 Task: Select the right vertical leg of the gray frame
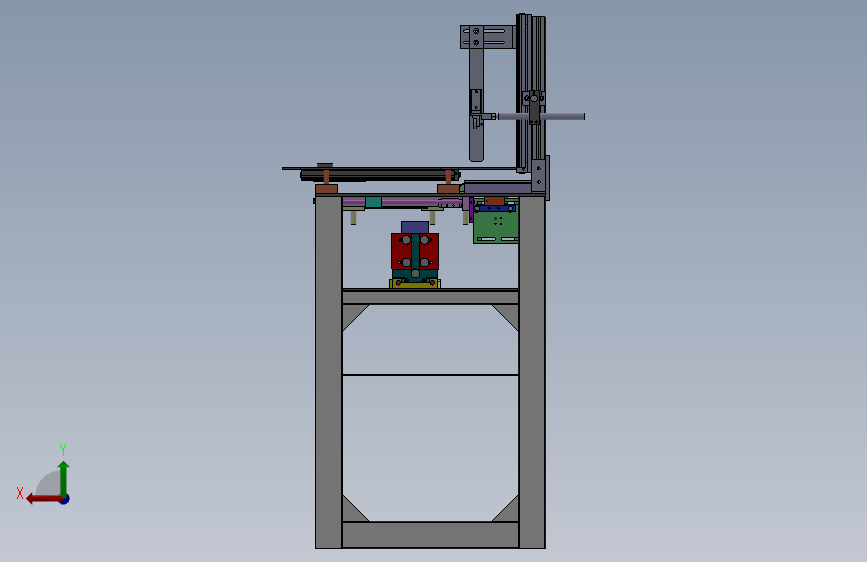[532, 372]
